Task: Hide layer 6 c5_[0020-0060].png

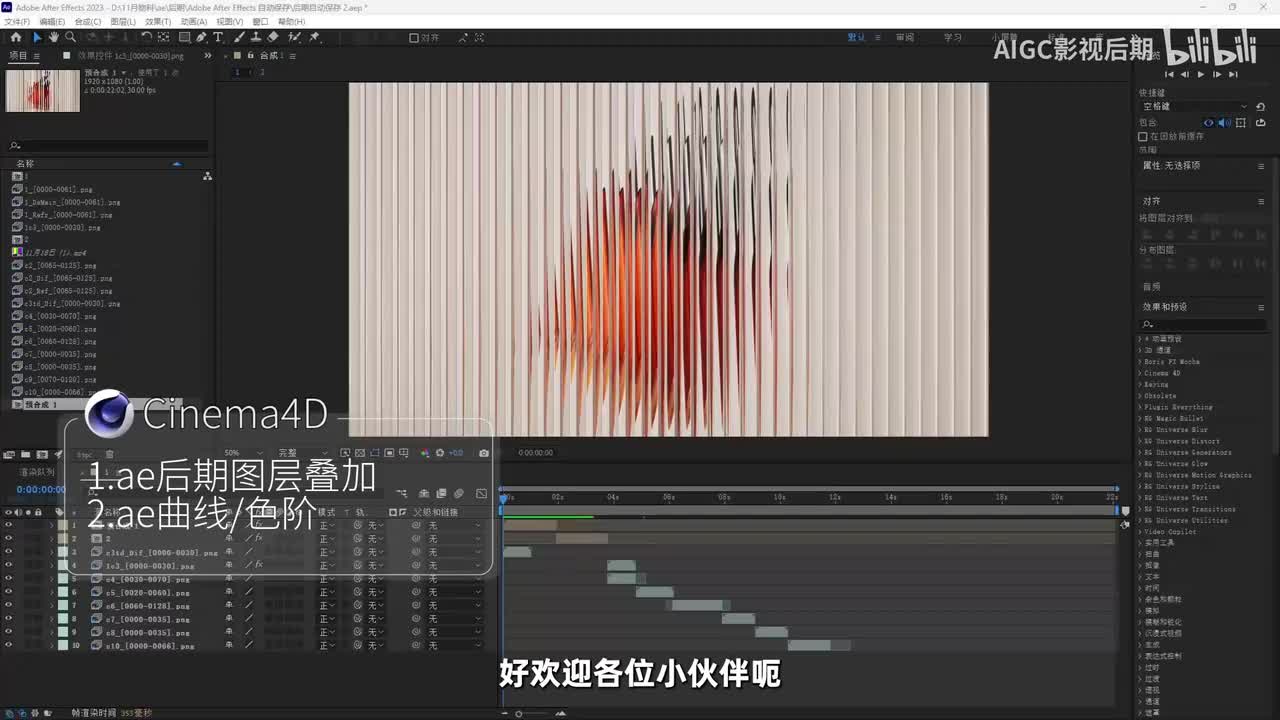Action: click(8, 592)
